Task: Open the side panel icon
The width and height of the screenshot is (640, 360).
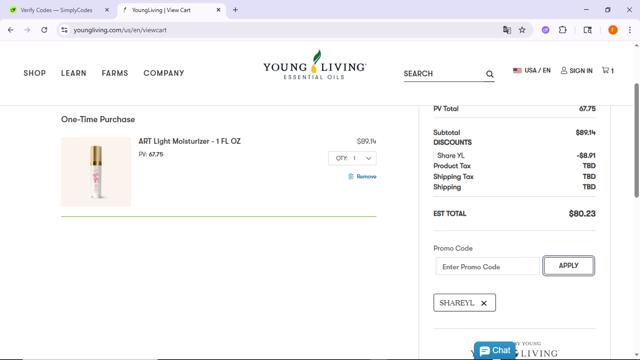Action: click(x=587, y=30)
